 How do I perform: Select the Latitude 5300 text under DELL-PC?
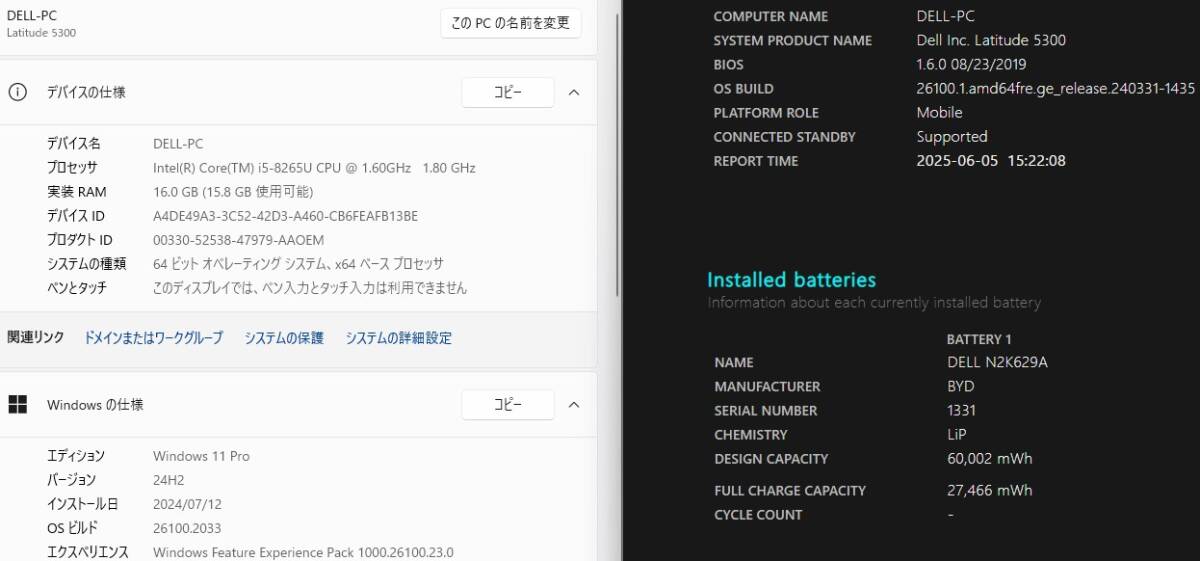pos(41,33)
